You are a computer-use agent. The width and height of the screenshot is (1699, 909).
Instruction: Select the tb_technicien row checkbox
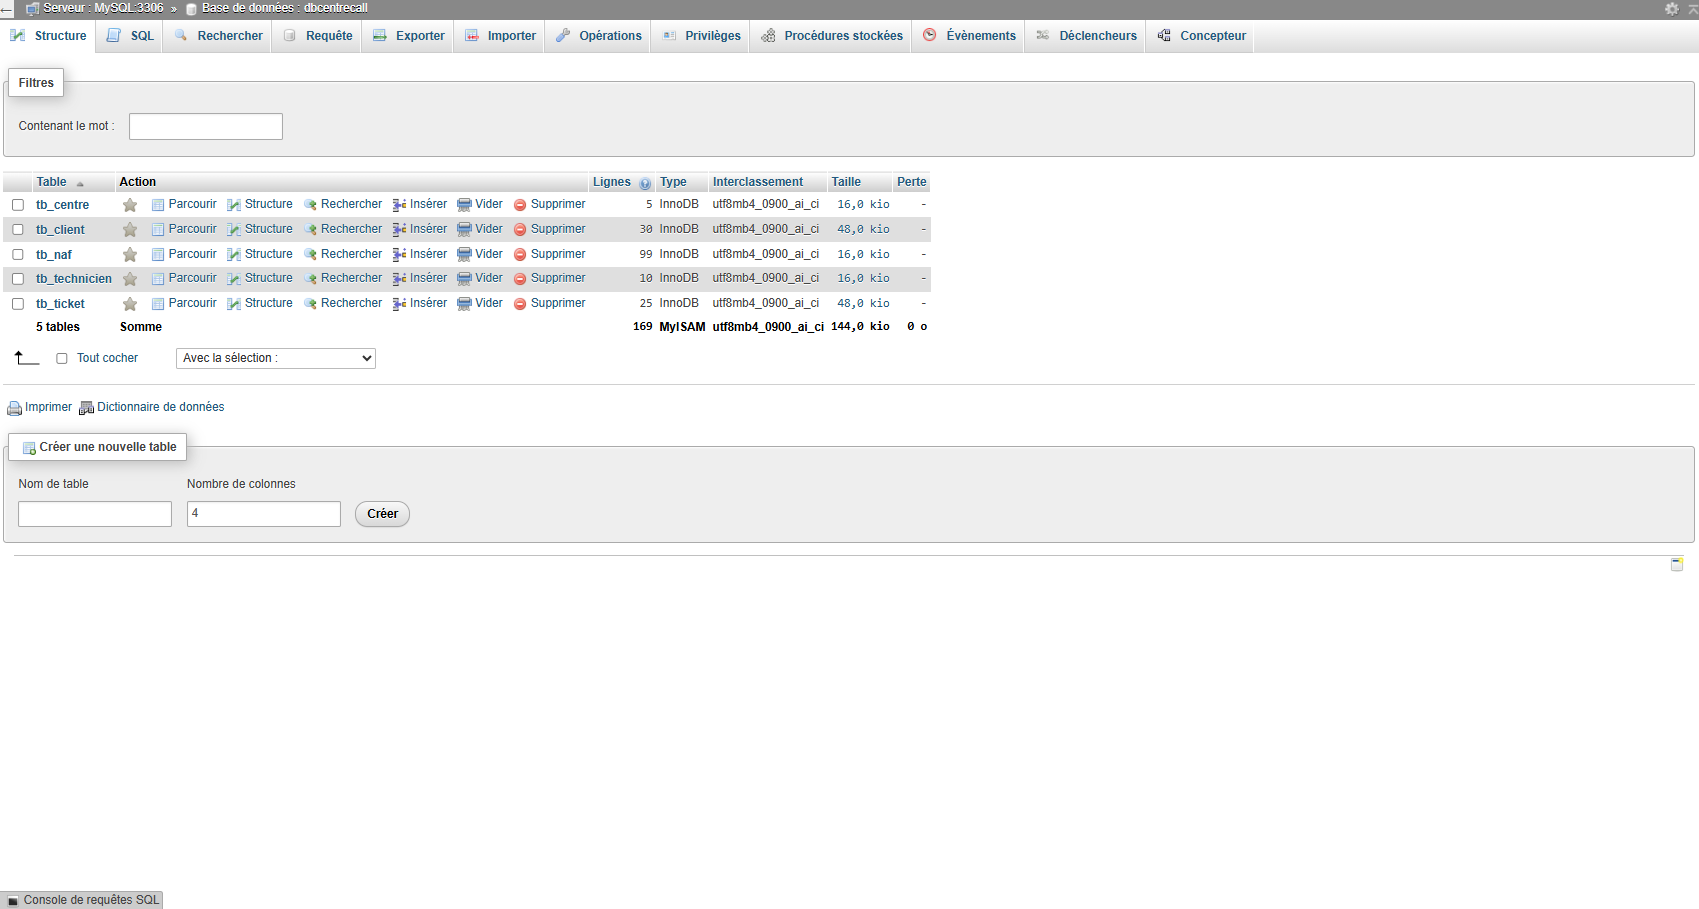pyautogui.click(x=18, y=279)
